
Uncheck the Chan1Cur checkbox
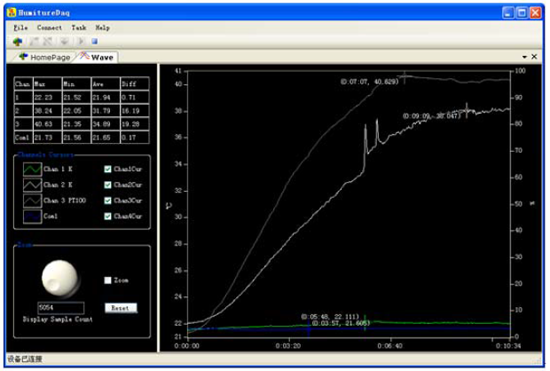click(108, 169)
